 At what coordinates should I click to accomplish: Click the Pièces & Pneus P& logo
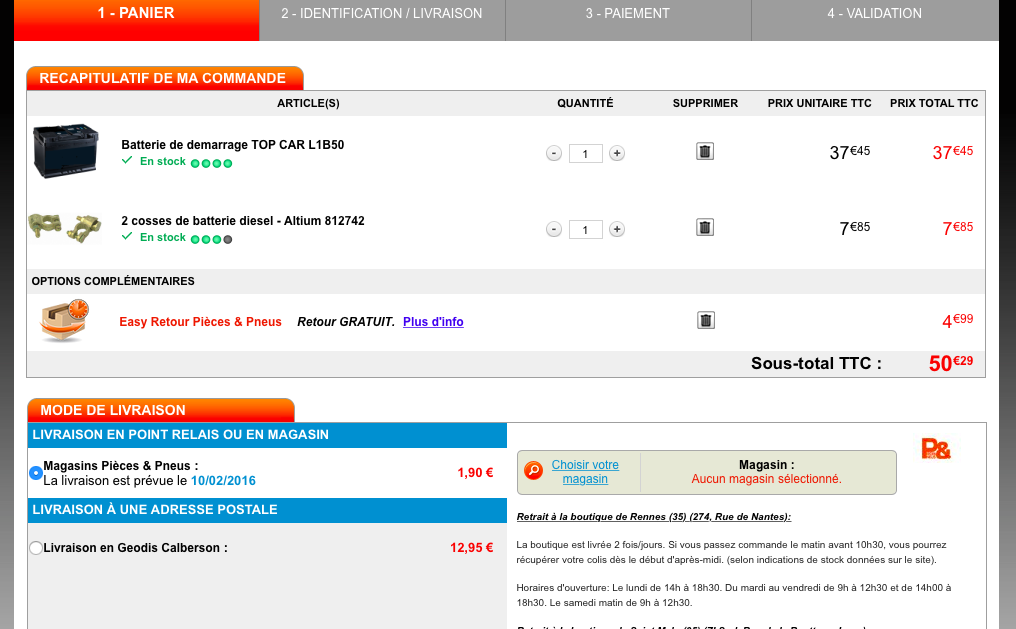[x=936, y=448]
